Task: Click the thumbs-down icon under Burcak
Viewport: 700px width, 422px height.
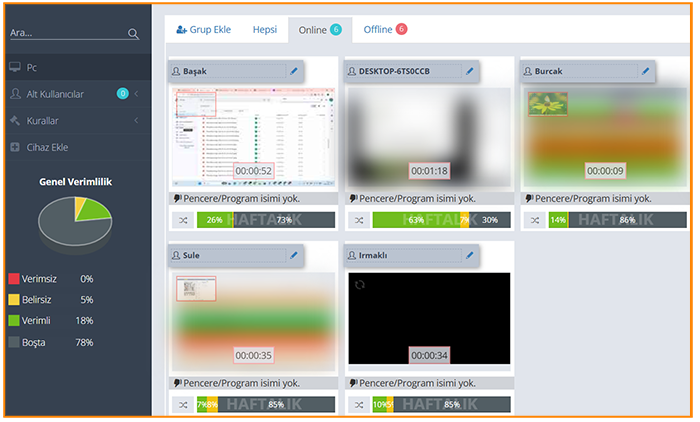Action: 529,198
